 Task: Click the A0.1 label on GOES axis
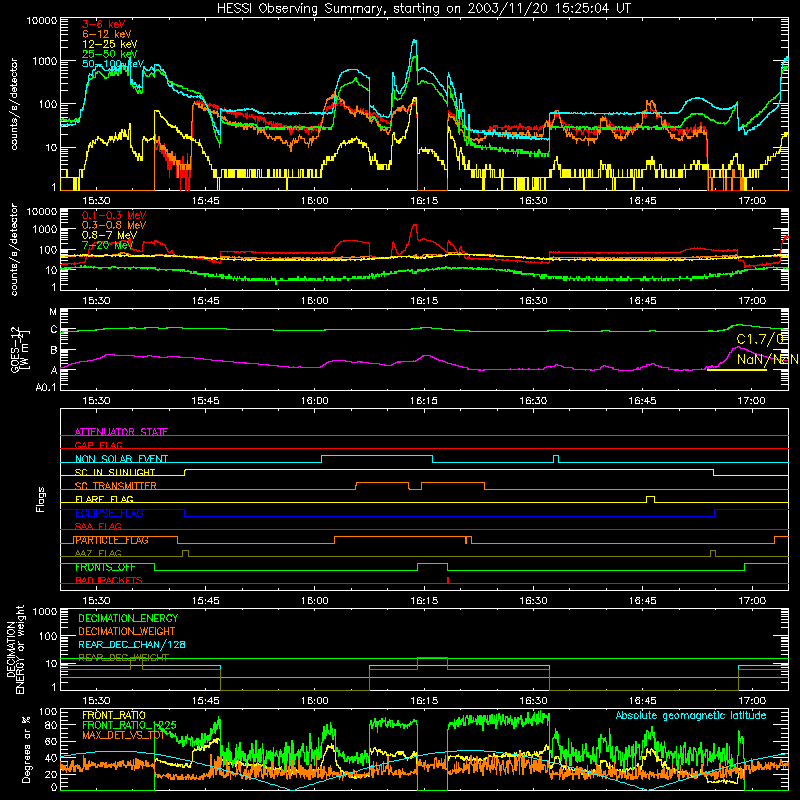coord(46,387)
